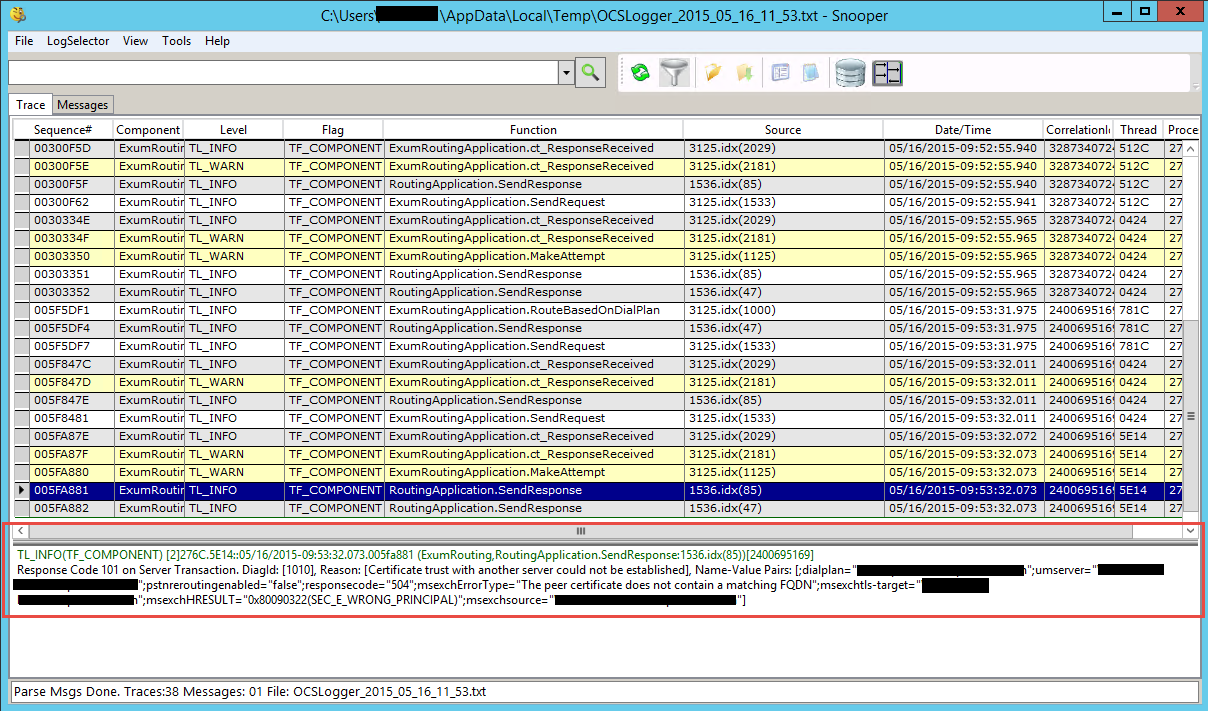
Task: Click the trace grid's vertical scrollbar up arrow
Action: coord(1189,148)
